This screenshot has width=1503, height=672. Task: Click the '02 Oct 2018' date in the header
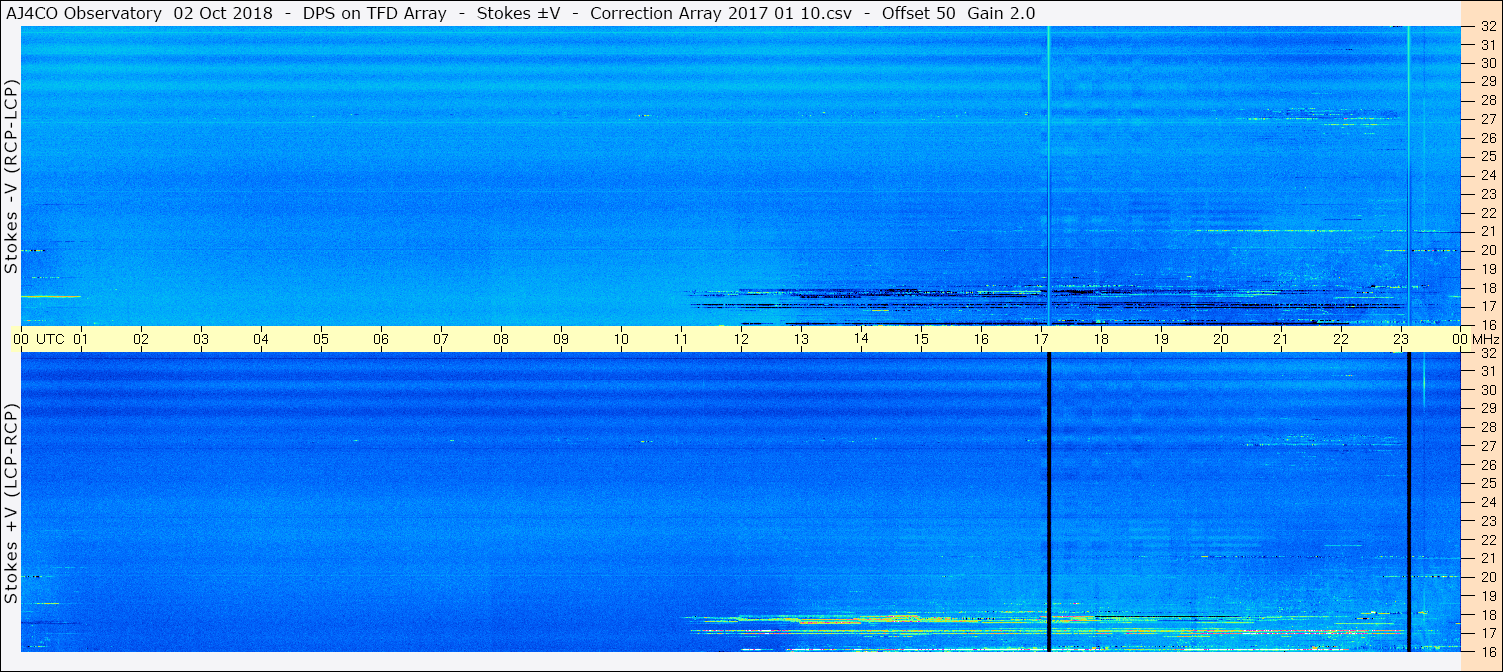[224, 13]
